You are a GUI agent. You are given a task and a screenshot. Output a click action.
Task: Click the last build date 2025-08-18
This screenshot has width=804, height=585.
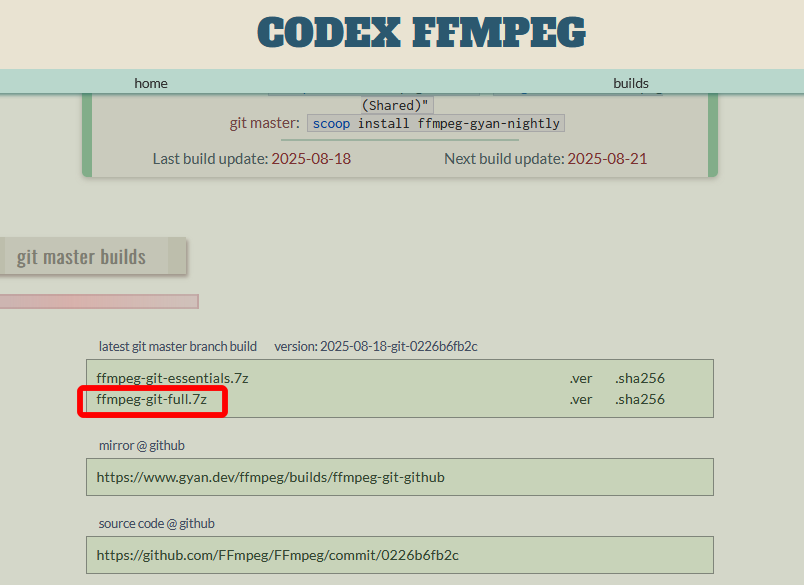click(x=311, y=159)
